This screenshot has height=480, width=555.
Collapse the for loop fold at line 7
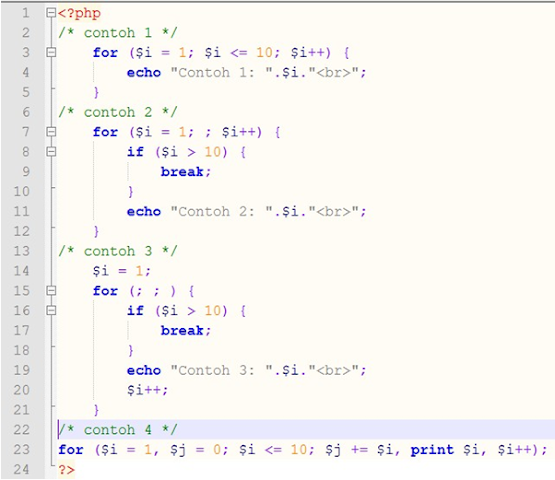coord(51,132)
